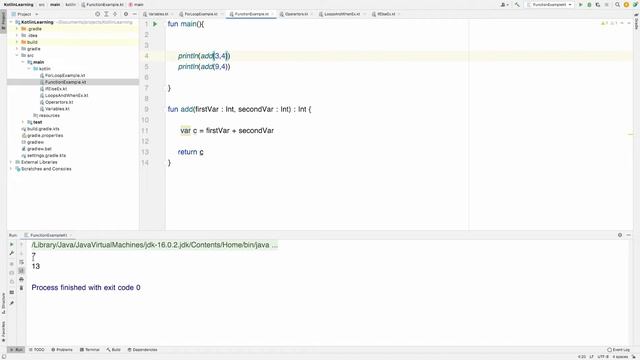Hide the Project panel with minus icon
The height and width of the screenshot is (360, 640).
pyautogui.click(x=135, y=14)
